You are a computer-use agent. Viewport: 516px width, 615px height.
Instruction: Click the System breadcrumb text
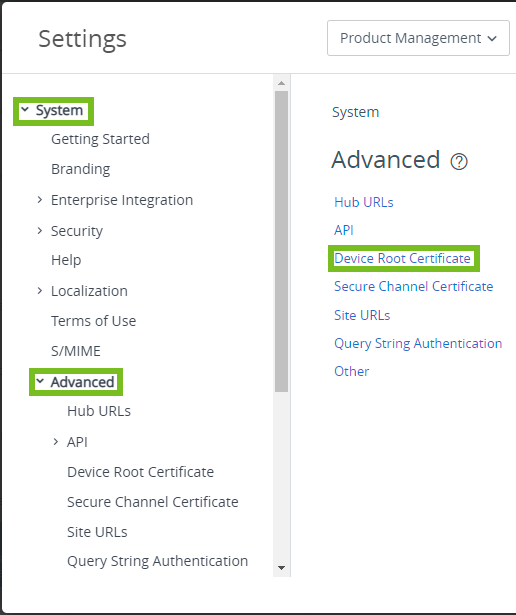tap(355, 112)
